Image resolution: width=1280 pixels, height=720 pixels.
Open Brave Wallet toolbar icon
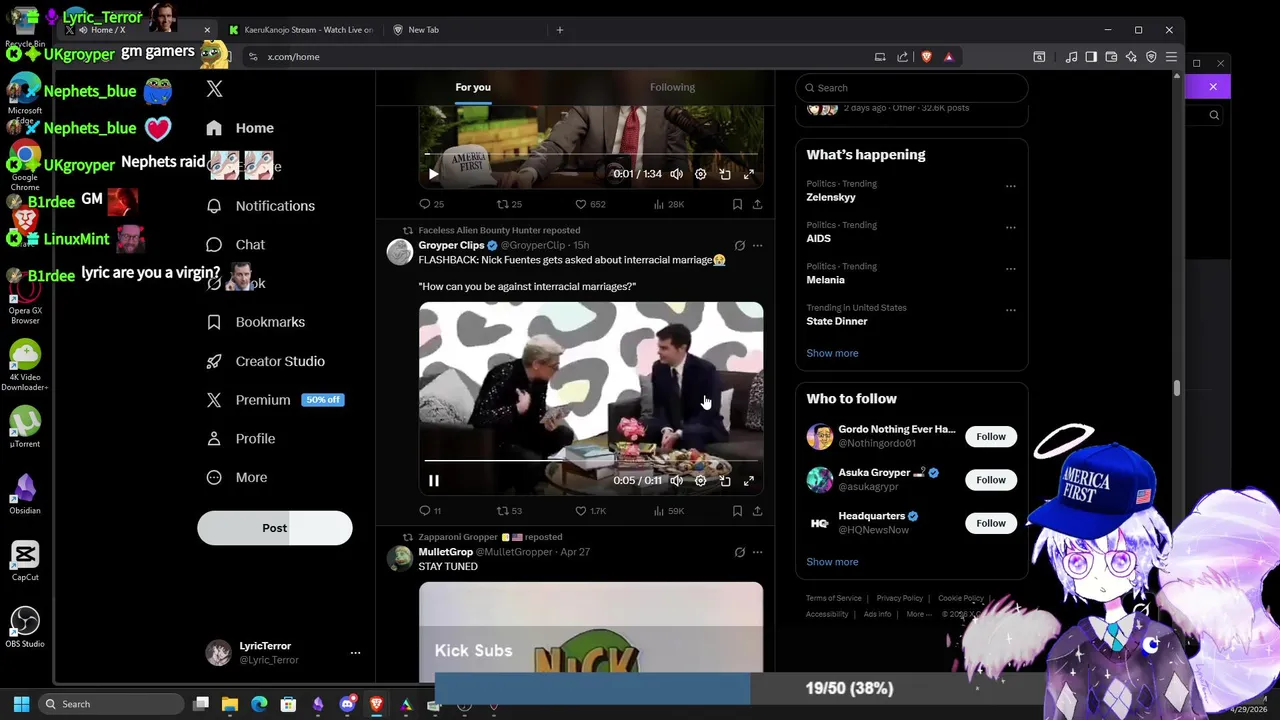1111,57
